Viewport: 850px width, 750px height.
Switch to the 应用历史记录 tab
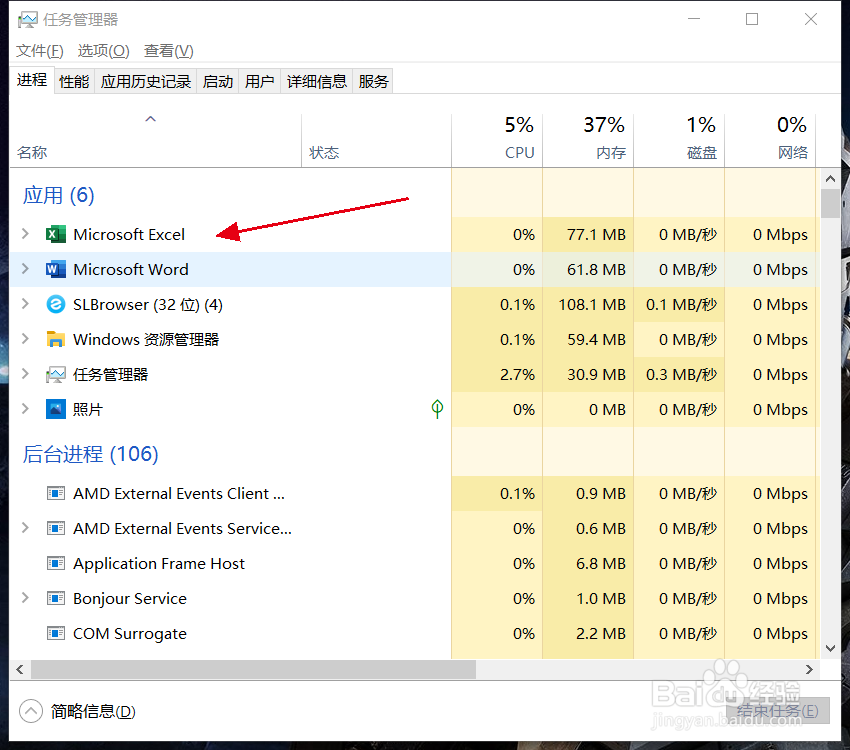click(146, 81)
